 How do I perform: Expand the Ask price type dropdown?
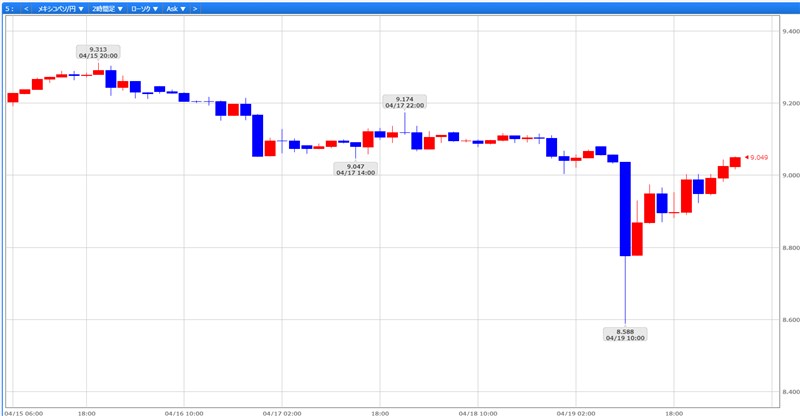pos(175,8)
